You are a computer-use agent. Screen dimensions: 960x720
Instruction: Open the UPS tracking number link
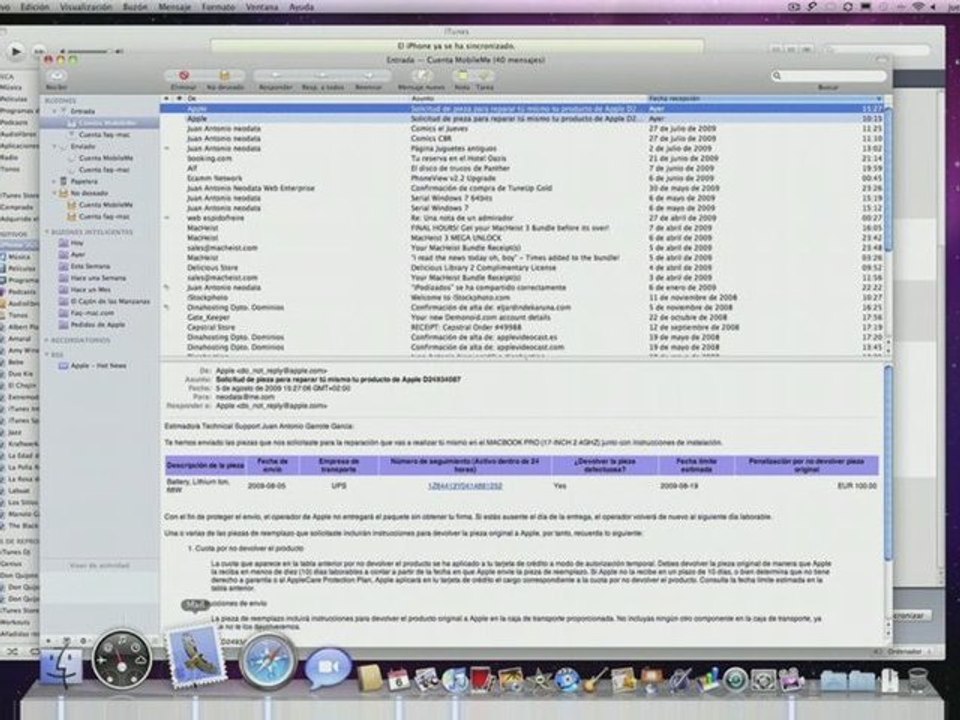coord(465,486)
